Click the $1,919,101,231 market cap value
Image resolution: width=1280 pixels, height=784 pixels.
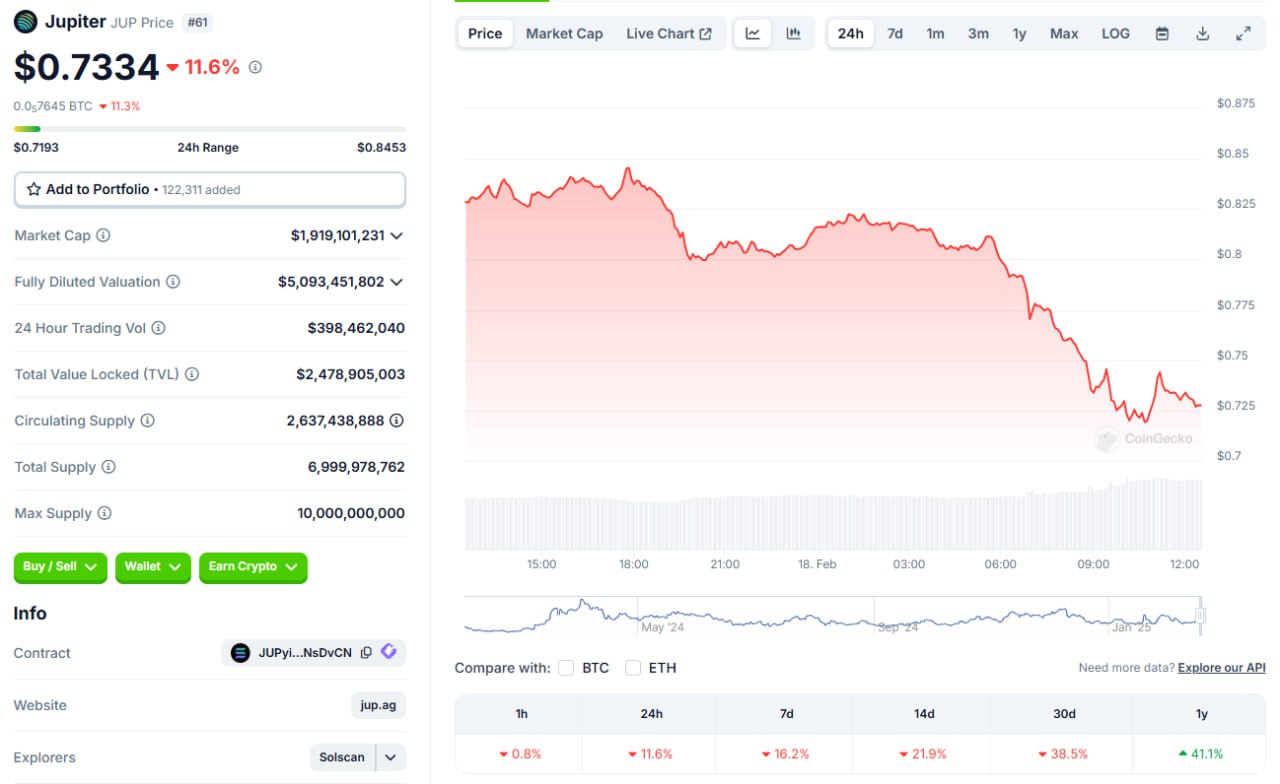[338, 236]
